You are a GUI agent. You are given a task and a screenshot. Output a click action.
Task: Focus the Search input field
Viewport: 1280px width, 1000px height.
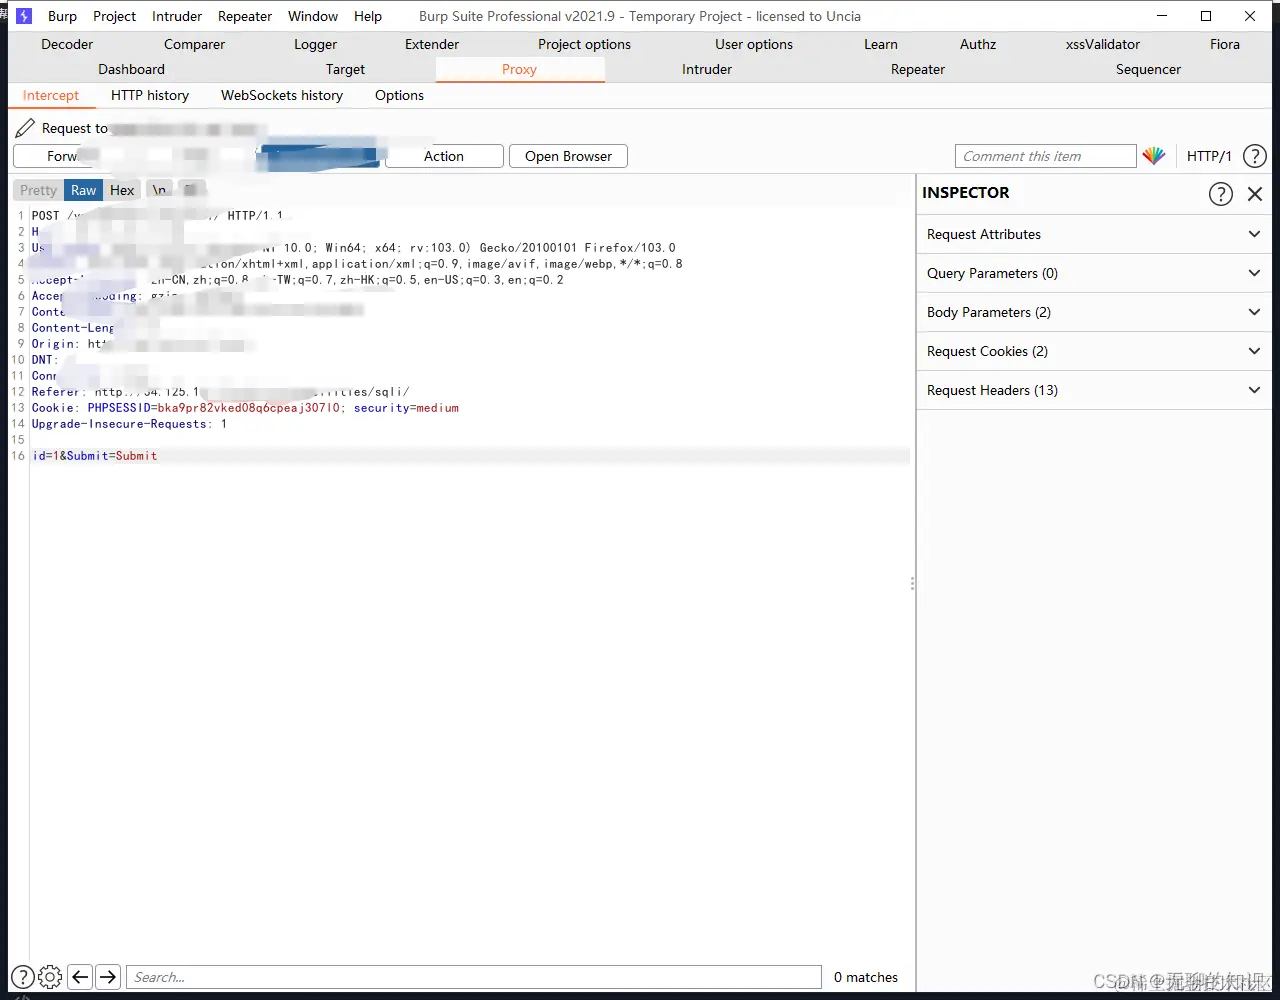pyautogui.click(x=474, y=977)
